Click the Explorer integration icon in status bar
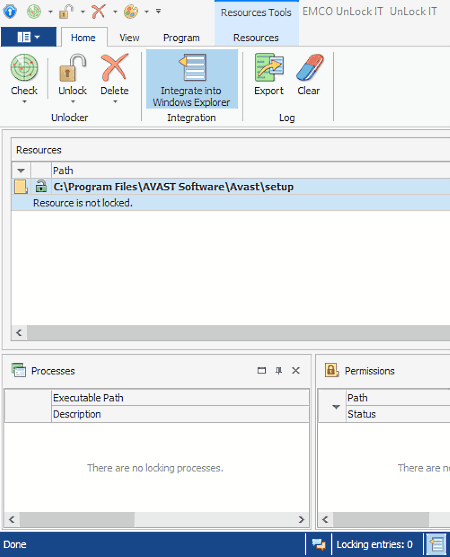Viewport: 450px width, 557px height. pos(437,544)
